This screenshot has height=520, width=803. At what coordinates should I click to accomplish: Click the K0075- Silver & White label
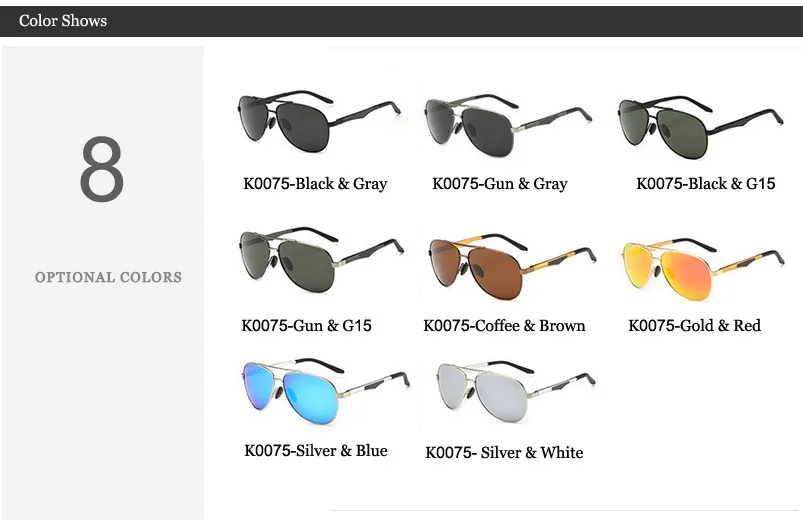pyautogui.click(x=504, y=452)
